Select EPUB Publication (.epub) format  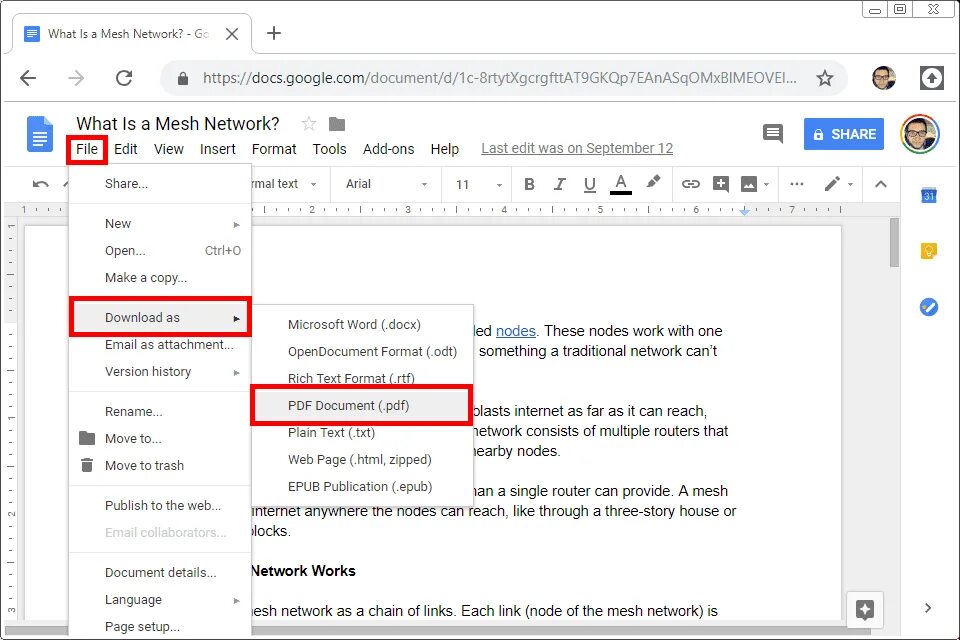(362, 486)
